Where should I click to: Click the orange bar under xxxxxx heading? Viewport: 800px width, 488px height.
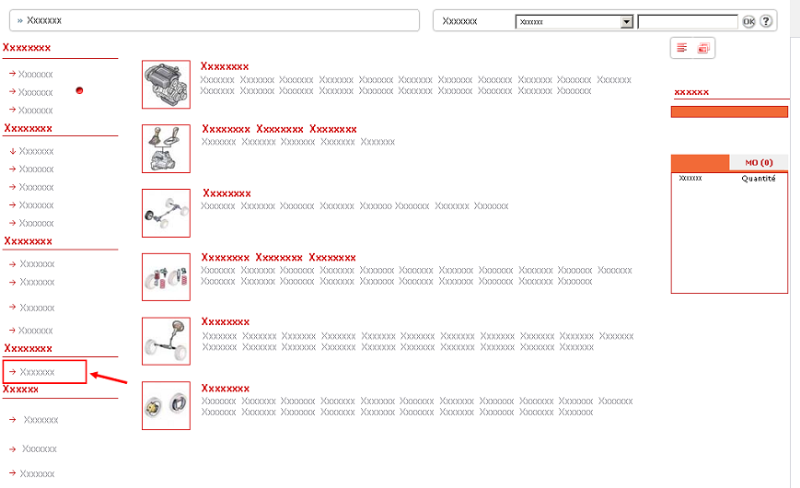pyautogui.click(x=729, y=112)
